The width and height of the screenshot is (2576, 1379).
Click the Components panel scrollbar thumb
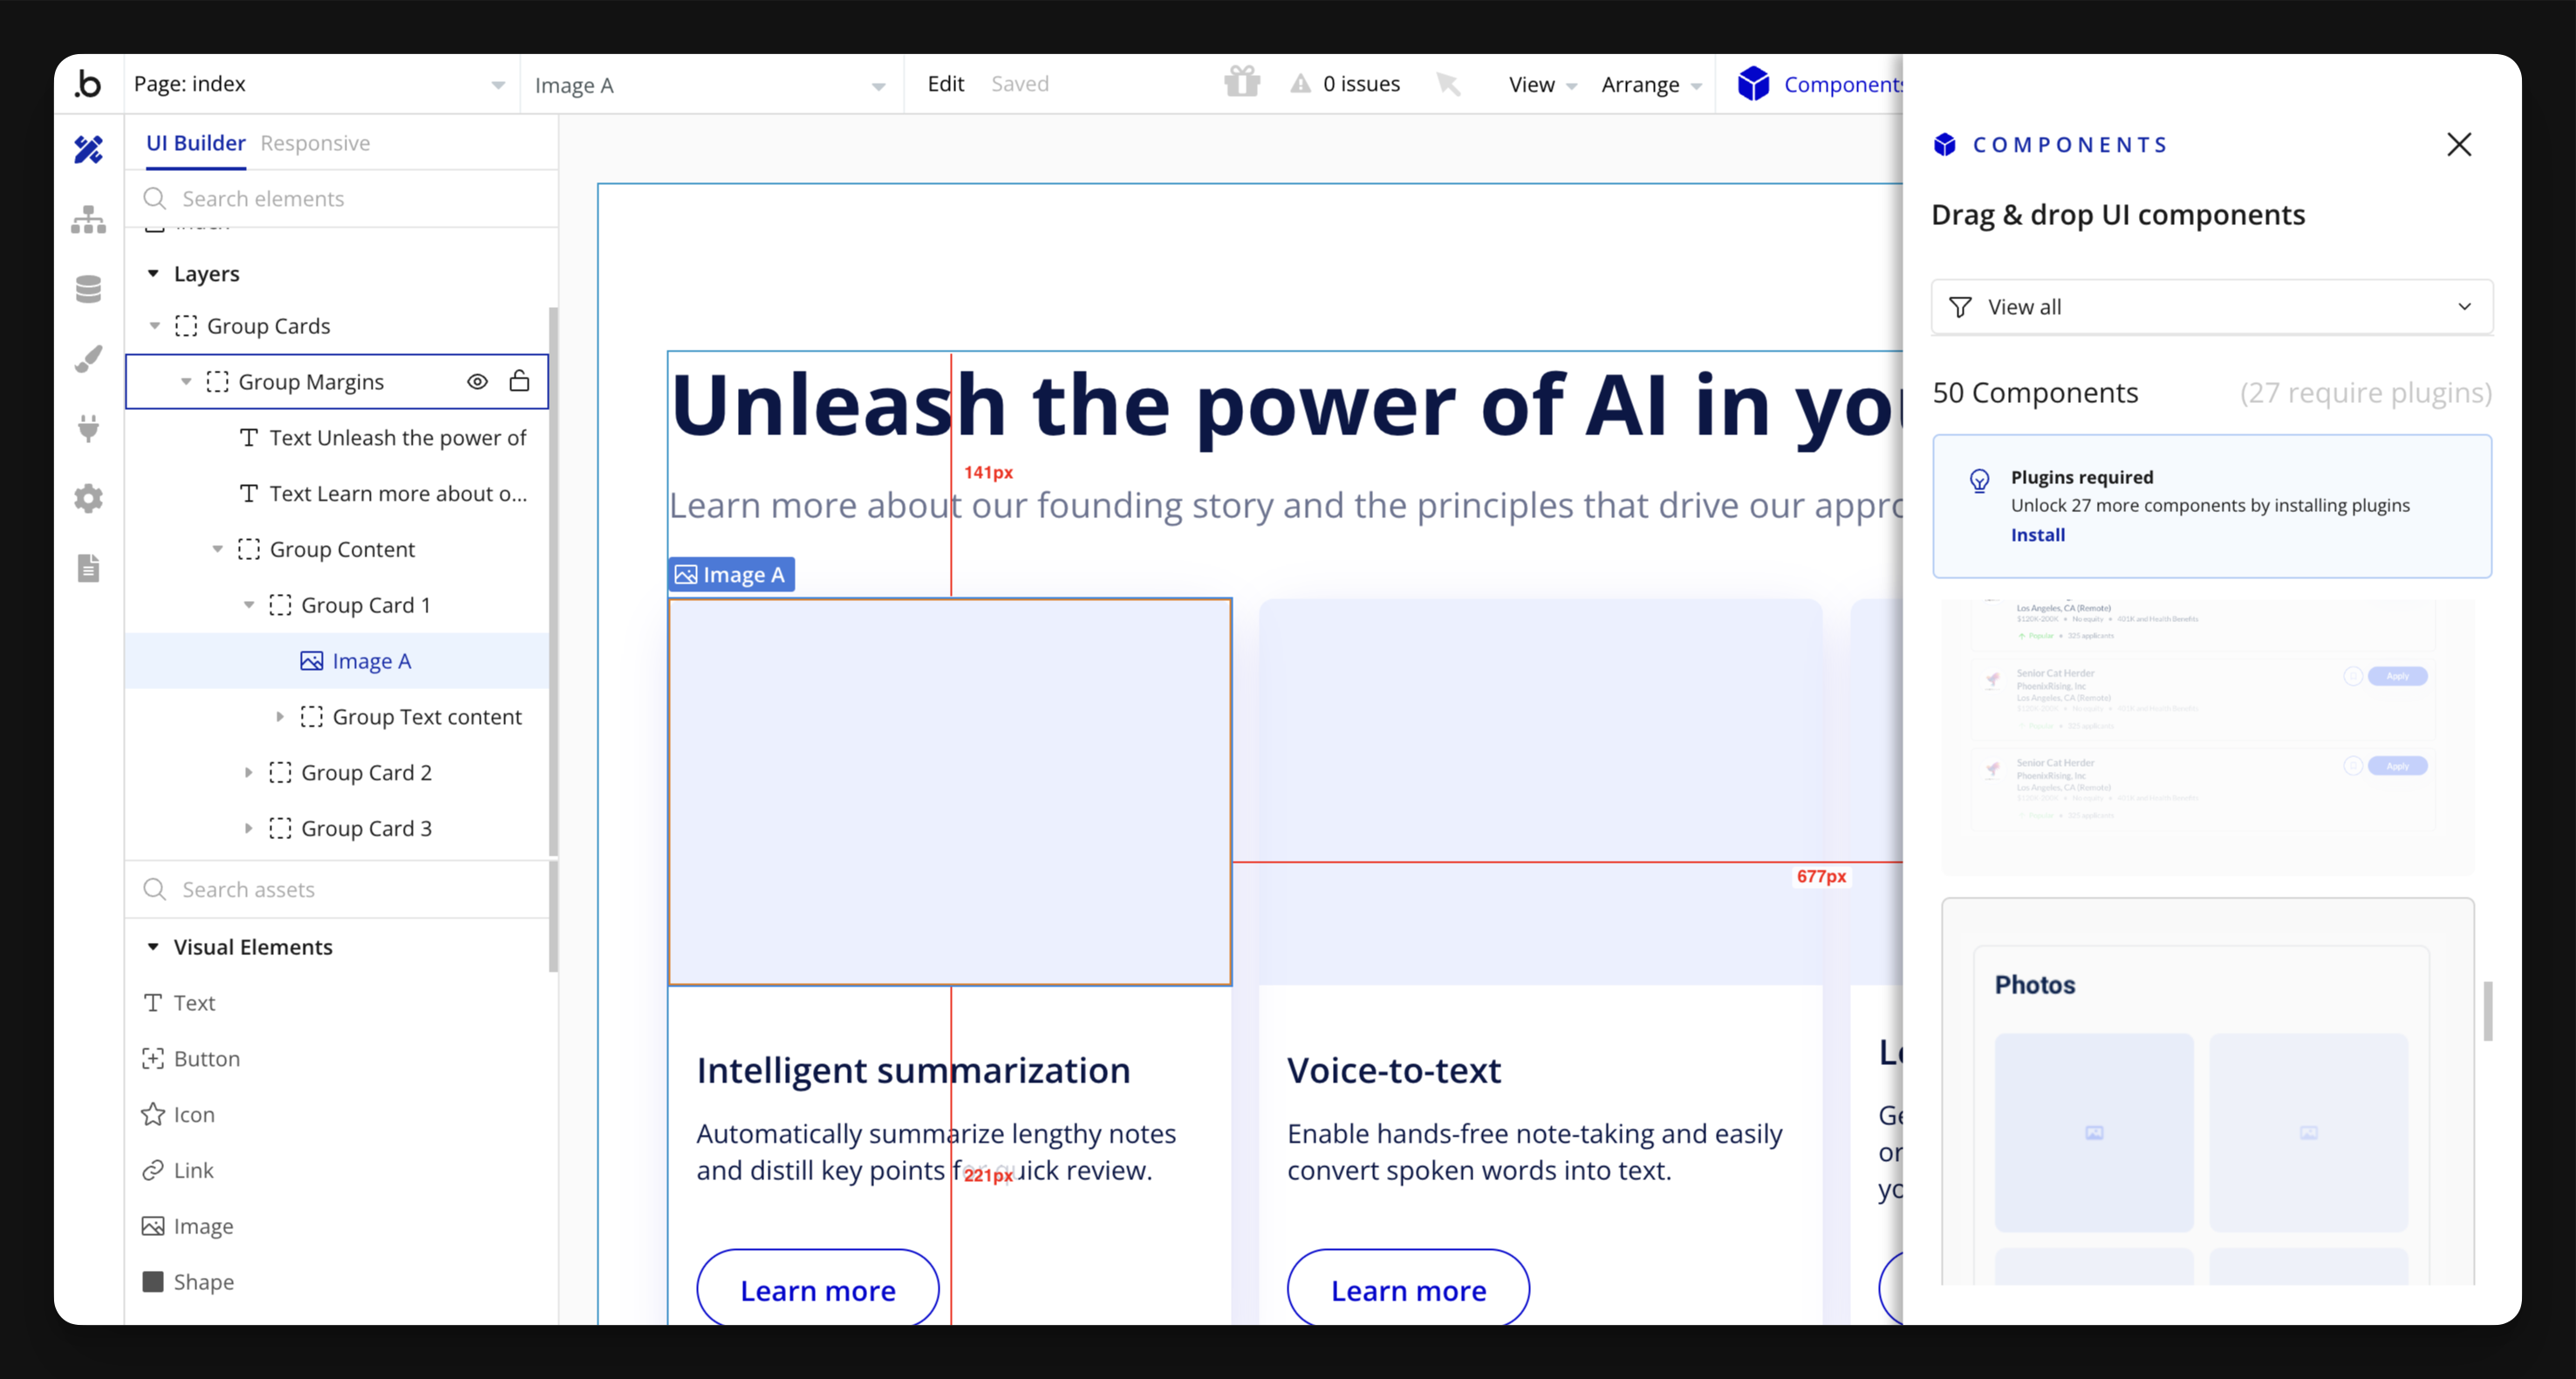[x=2487, y=1011]
